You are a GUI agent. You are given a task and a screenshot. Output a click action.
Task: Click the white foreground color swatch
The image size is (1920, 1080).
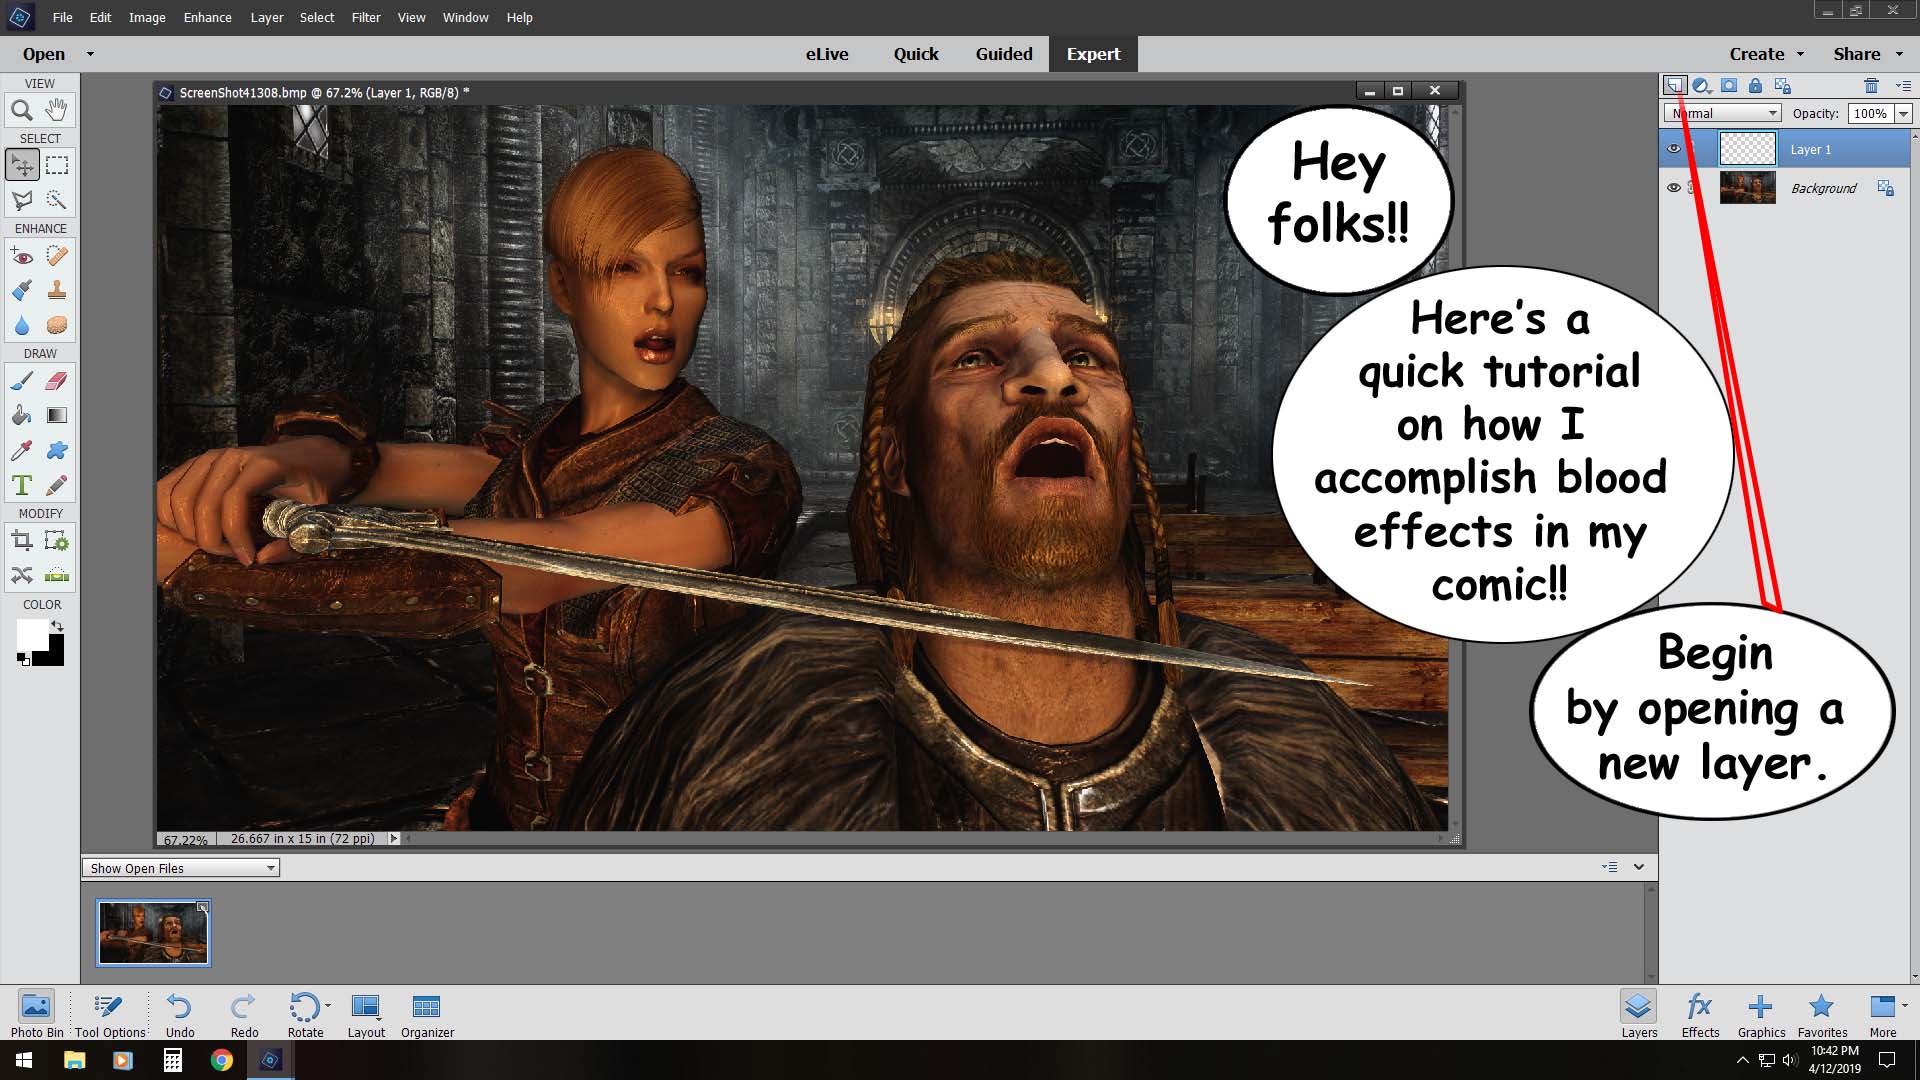pyautogui.click(x=31, y=634)
